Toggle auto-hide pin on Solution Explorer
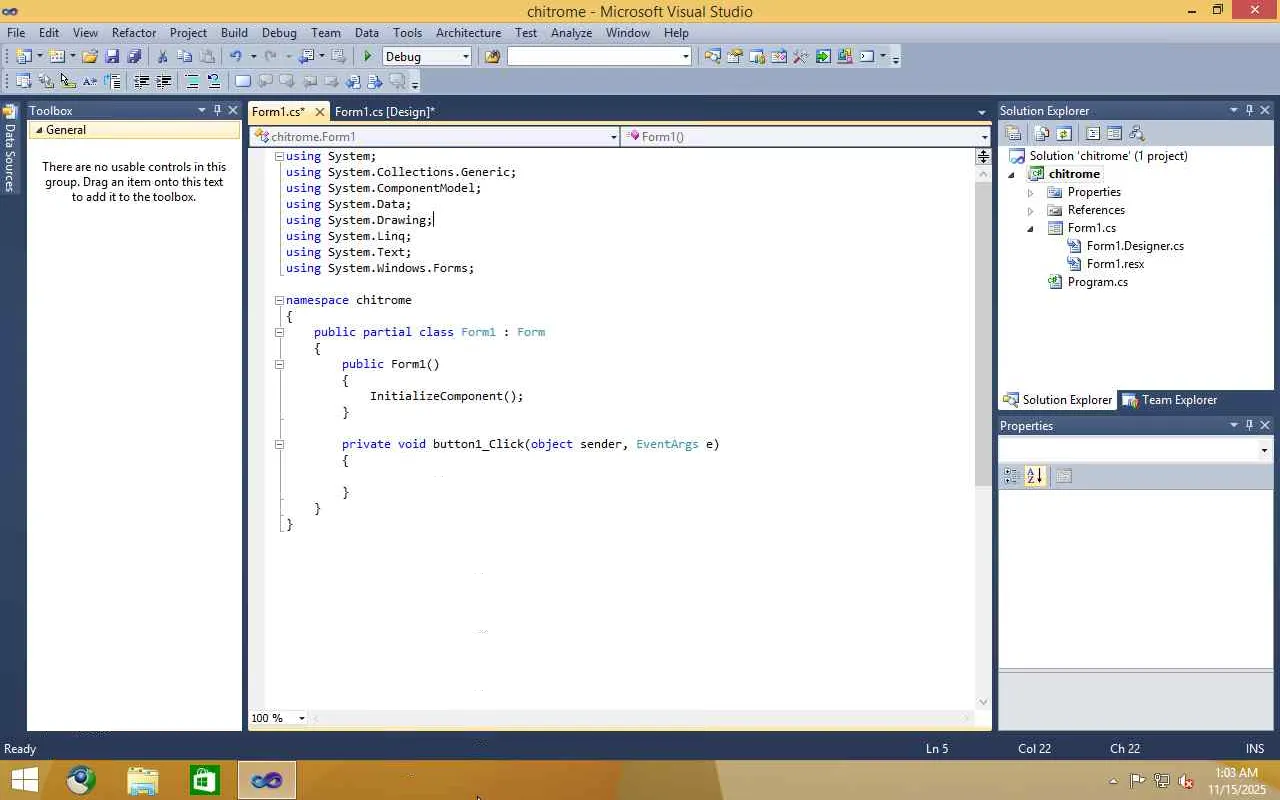Viewport: 1280px width, 800px height. pyautogui.click(x=1249, y=110)
